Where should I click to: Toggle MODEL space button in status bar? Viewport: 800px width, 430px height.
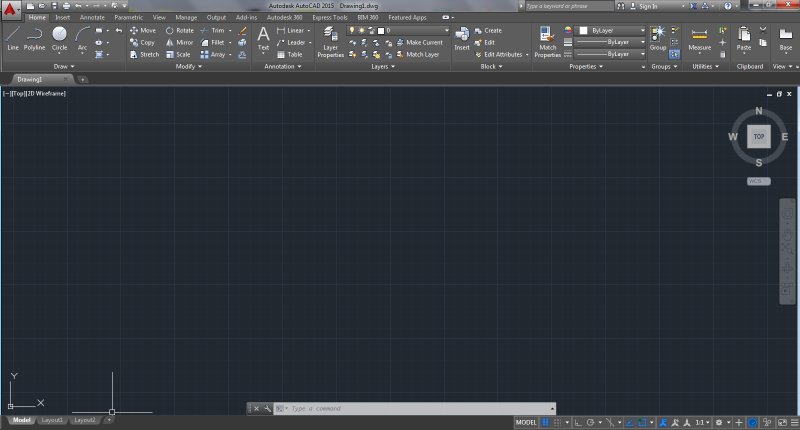pyautogui.click(x=527, y=423)
